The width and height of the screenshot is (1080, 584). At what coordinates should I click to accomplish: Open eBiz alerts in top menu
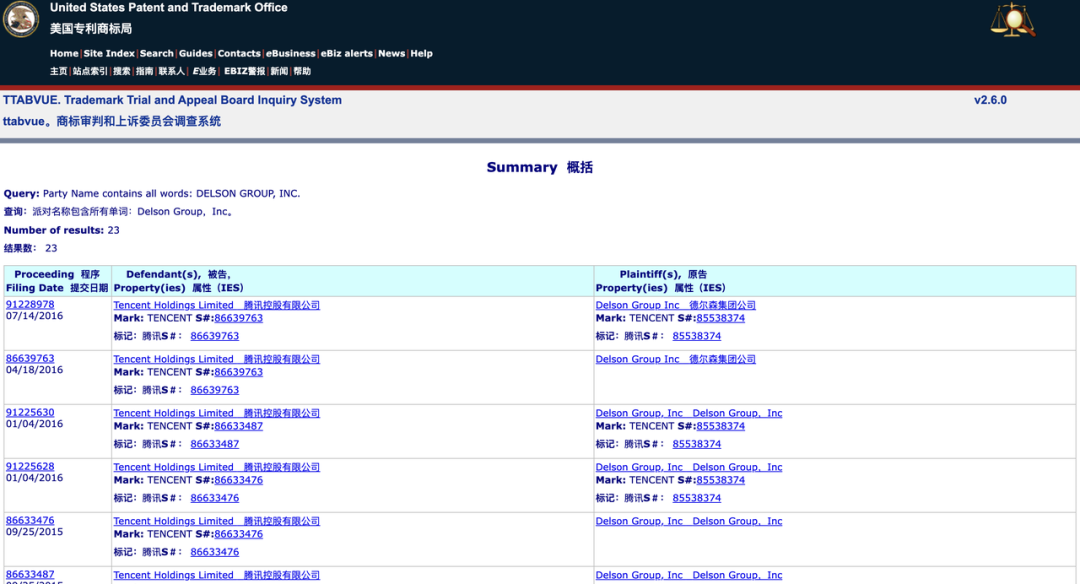pos(346,53)
